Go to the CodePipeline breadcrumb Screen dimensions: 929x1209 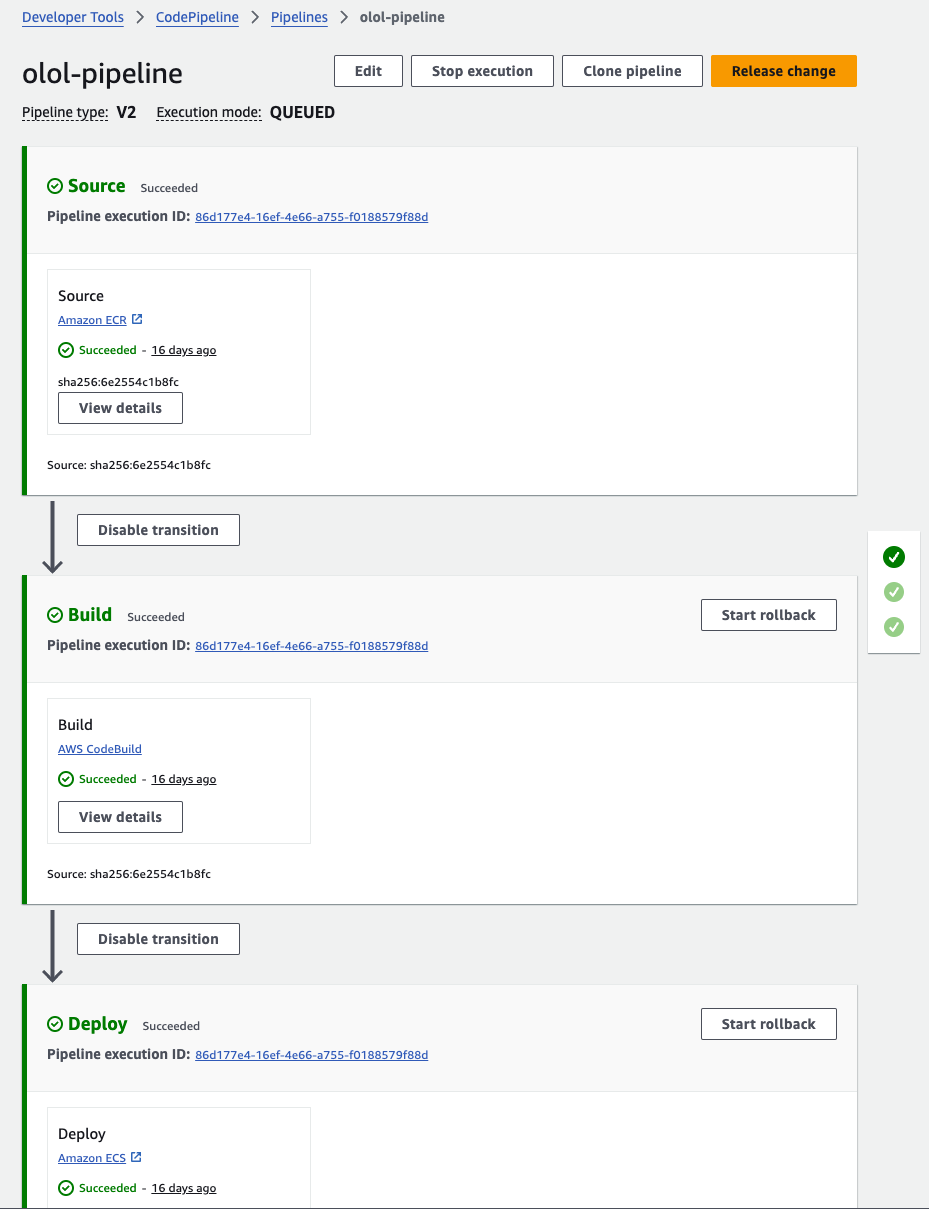click(x=197, y=17)
